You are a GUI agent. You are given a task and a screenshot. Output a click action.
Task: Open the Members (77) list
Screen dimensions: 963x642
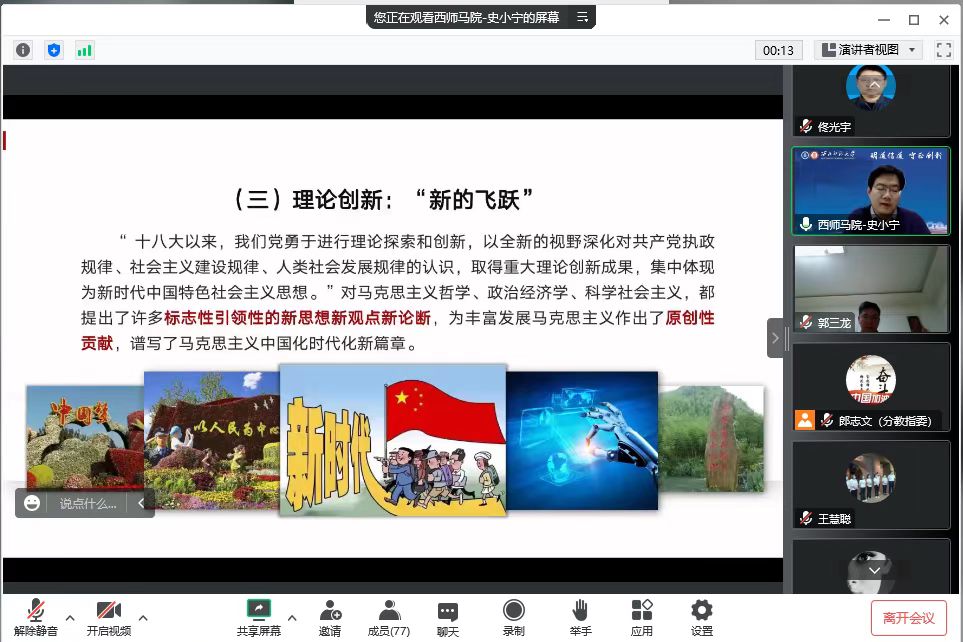[389, 617]
